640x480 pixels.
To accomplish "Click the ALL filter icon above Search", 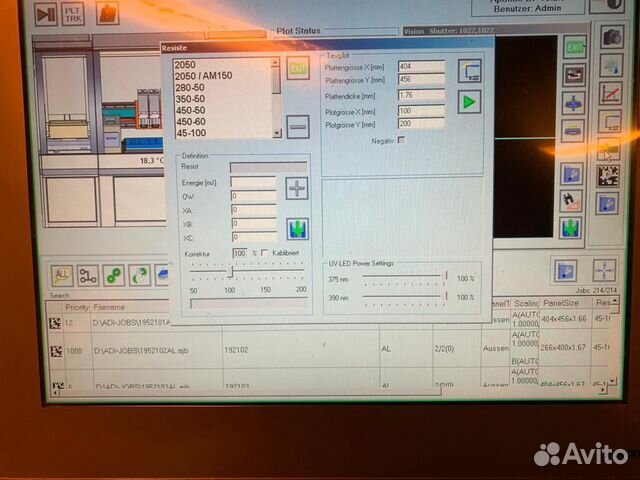I will 62,276.
